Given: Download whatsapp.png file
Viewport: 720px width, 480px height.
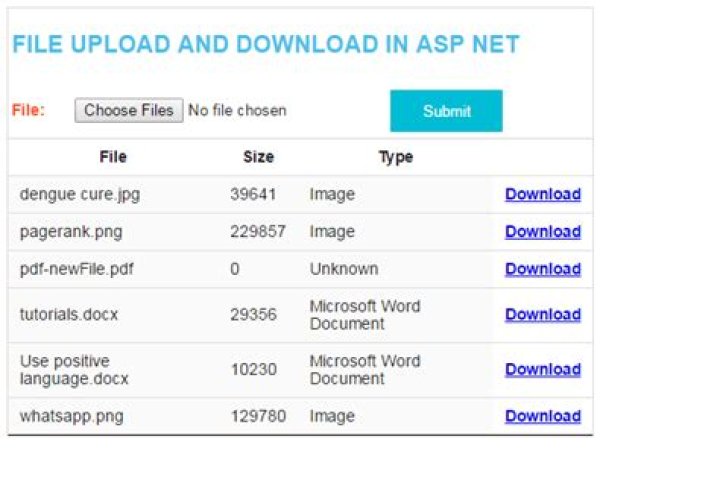Looking at the screenshot, I should tap(543, 416).
